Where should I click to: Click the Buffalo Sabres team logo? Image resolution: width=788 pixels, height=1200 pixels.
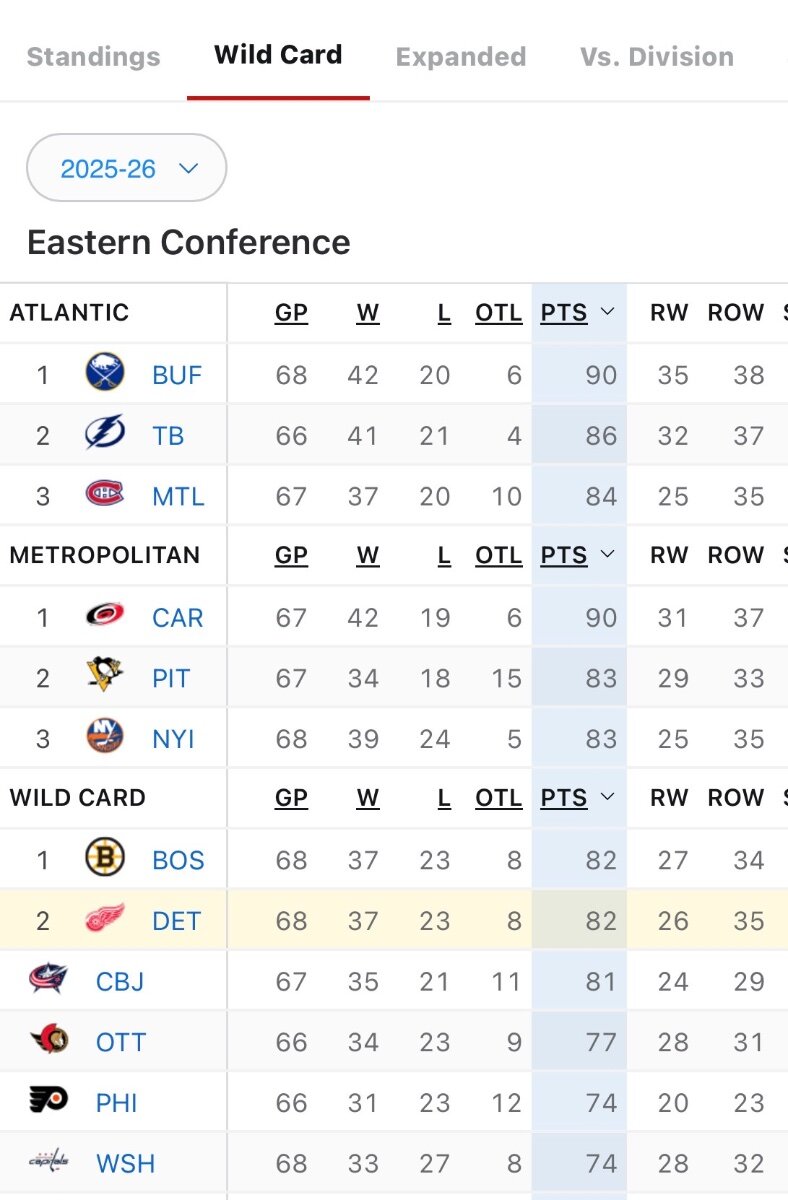105,374
